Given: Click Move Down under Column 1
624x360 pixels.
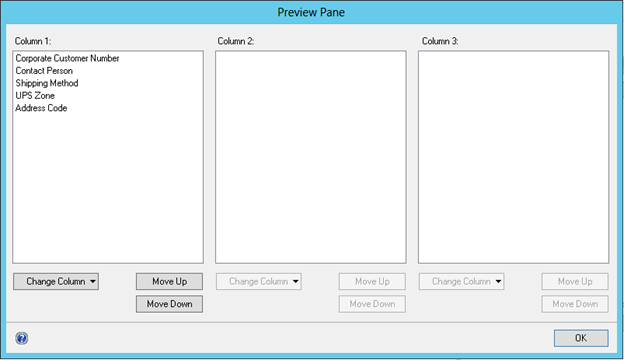Looking at the screenshot, I should click(x=169, y=304).
